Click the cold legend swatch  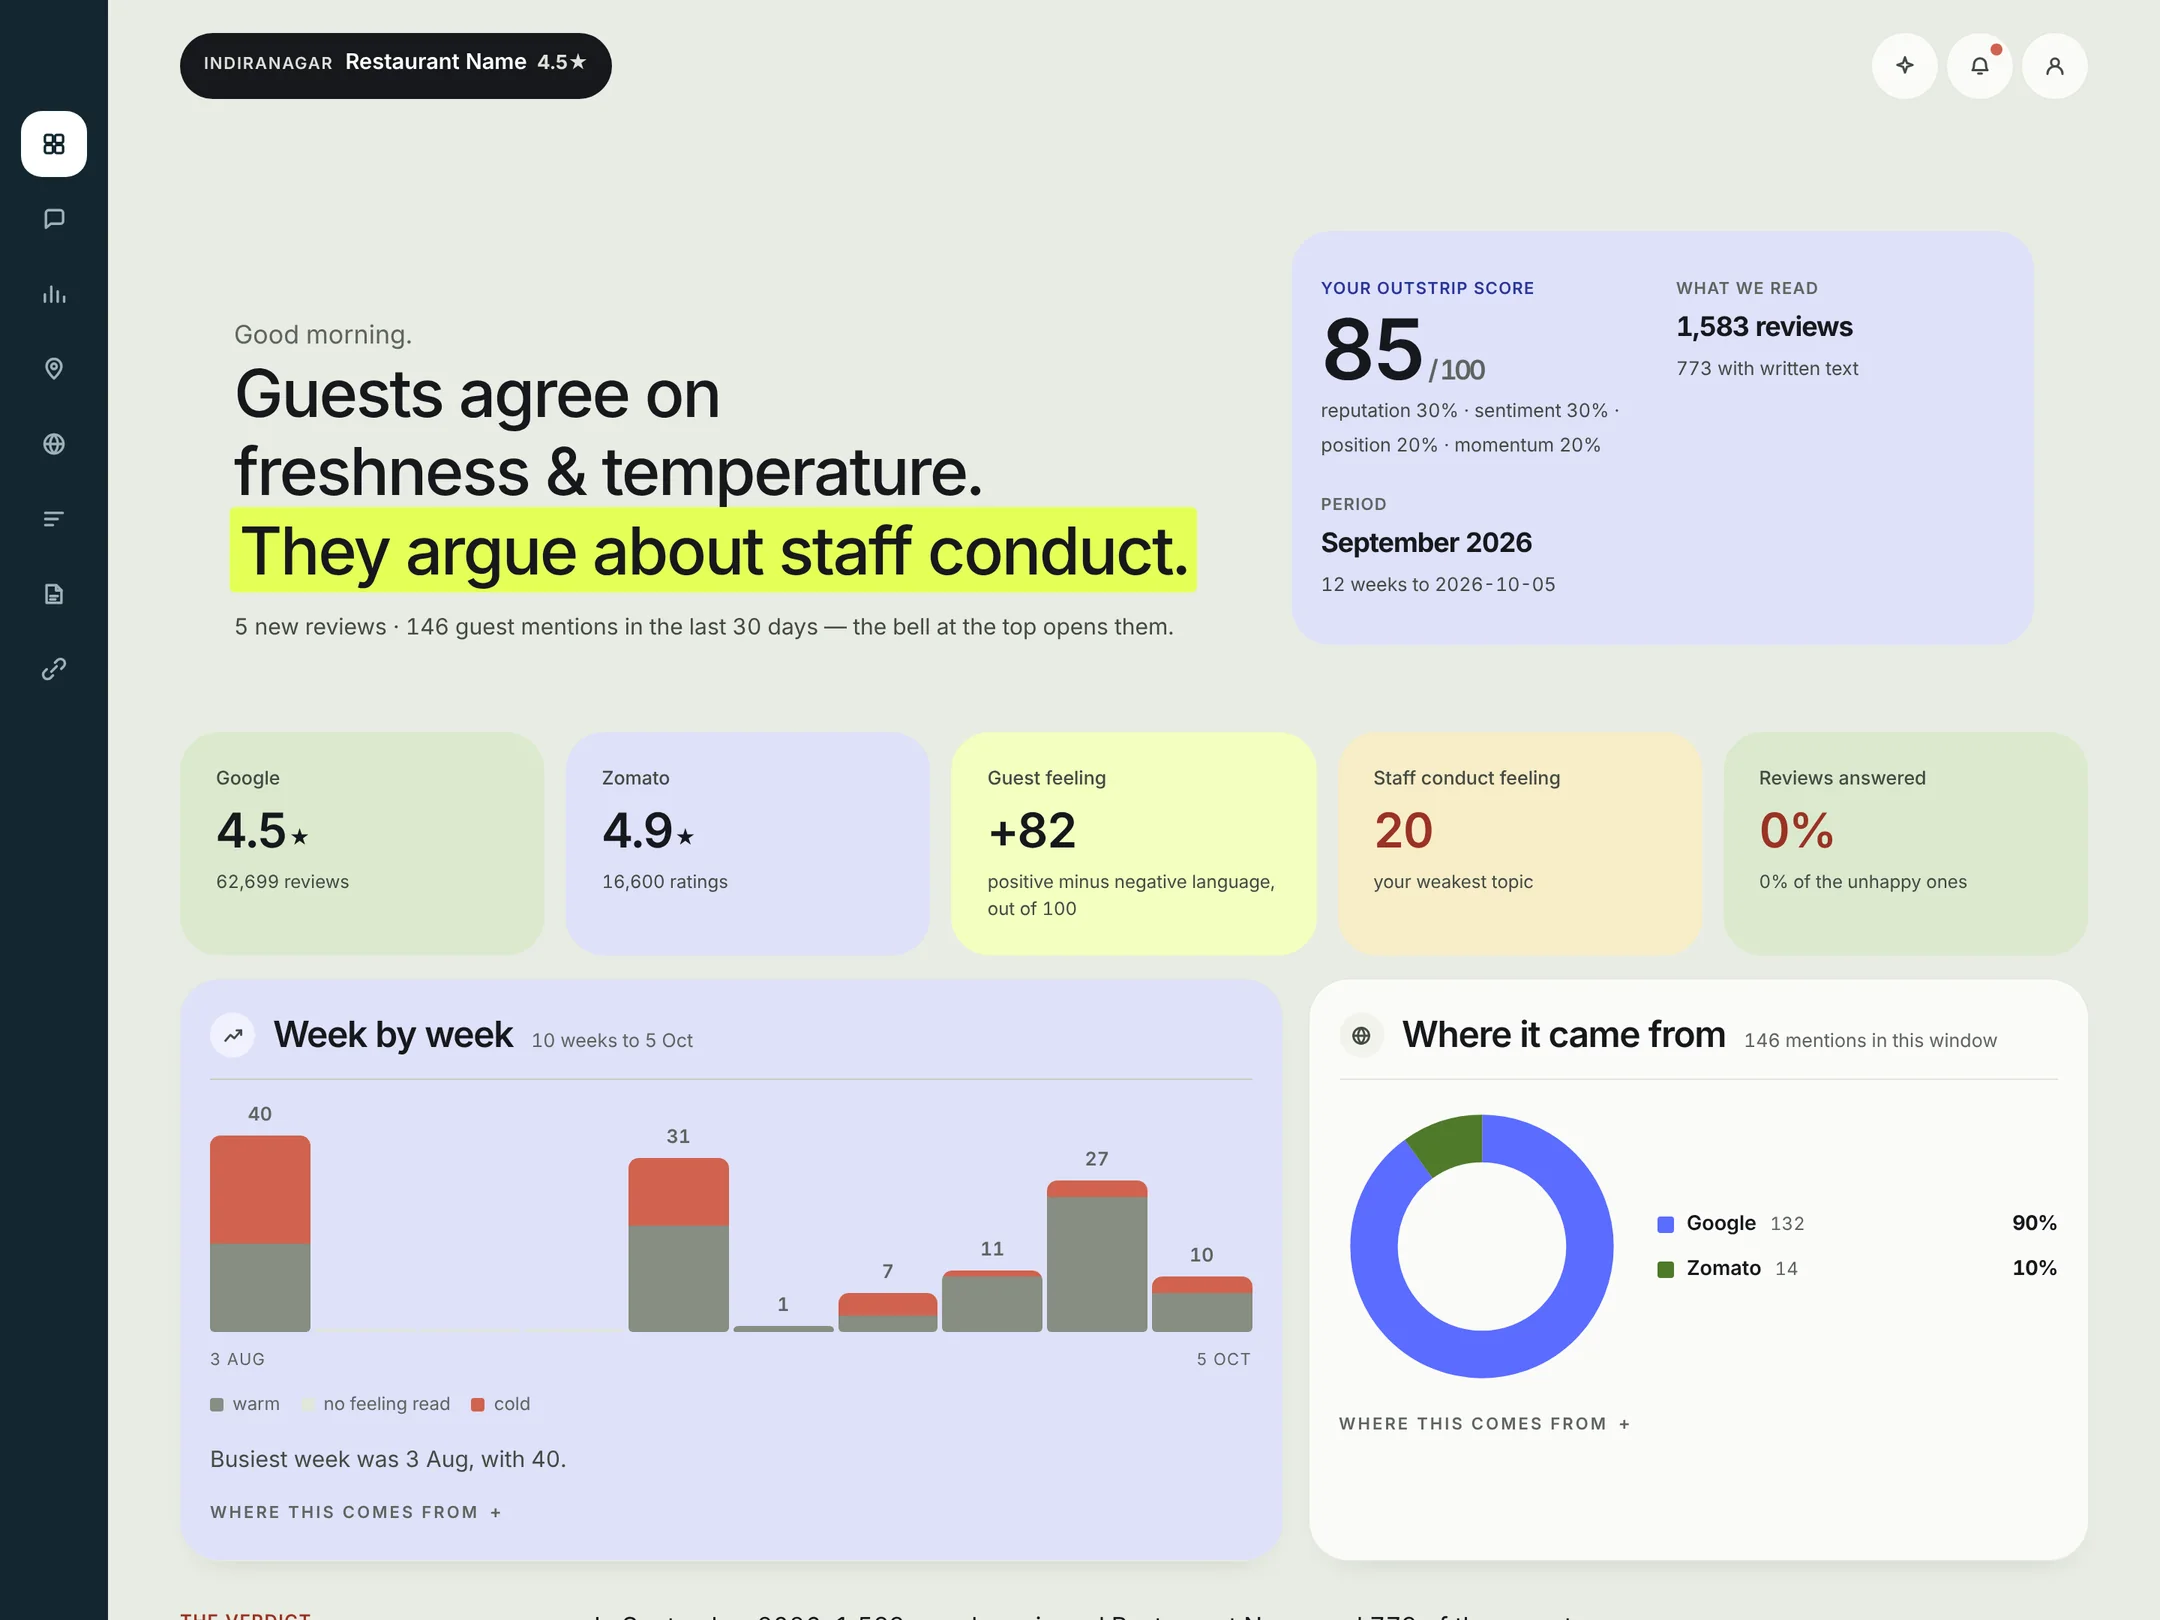click(478, 1404)
